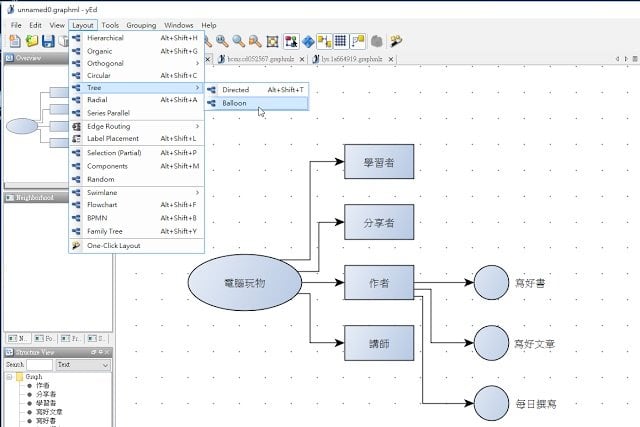Click the Structure View search field
This screenshot has height=427, width=640.
tap(39, 365)
